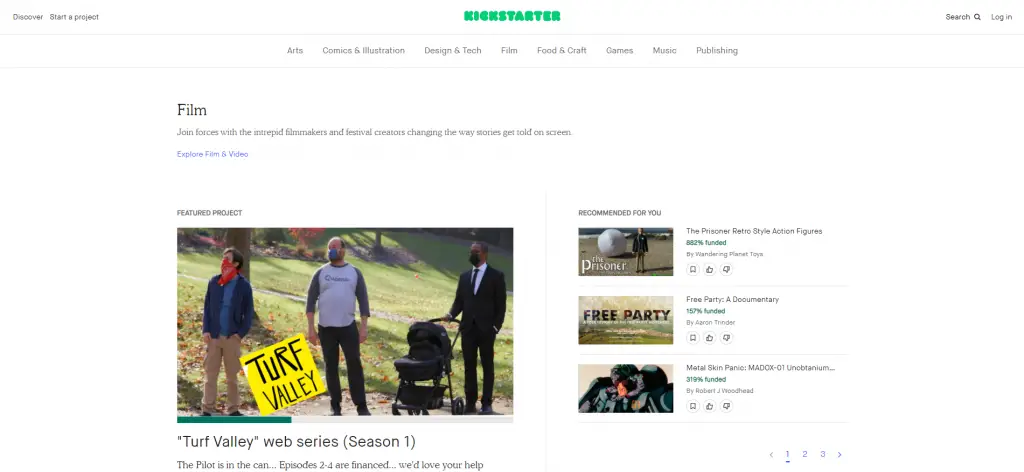Save the Metal Skin Panic project bookmark
Viewport: 1024px width, 472px height.
tap(693, 406)
